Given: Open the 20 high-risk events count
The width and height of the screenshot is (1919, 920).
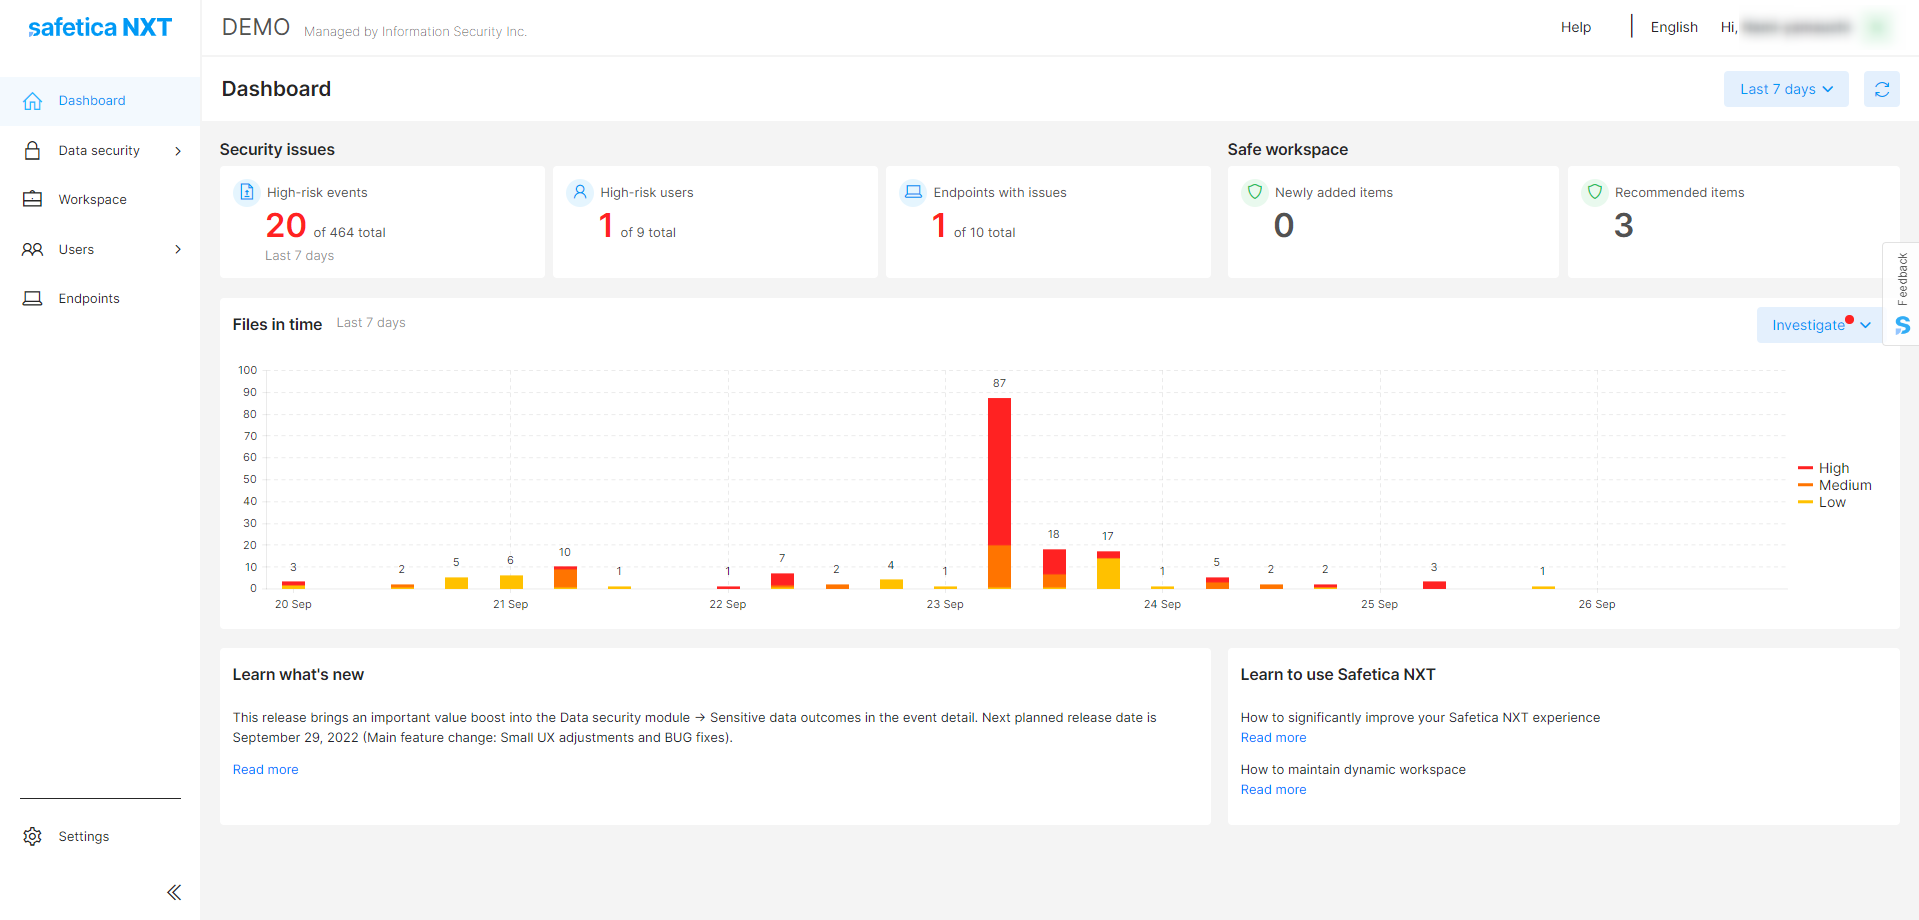Looking at the screenshot, I should (286, 226).
